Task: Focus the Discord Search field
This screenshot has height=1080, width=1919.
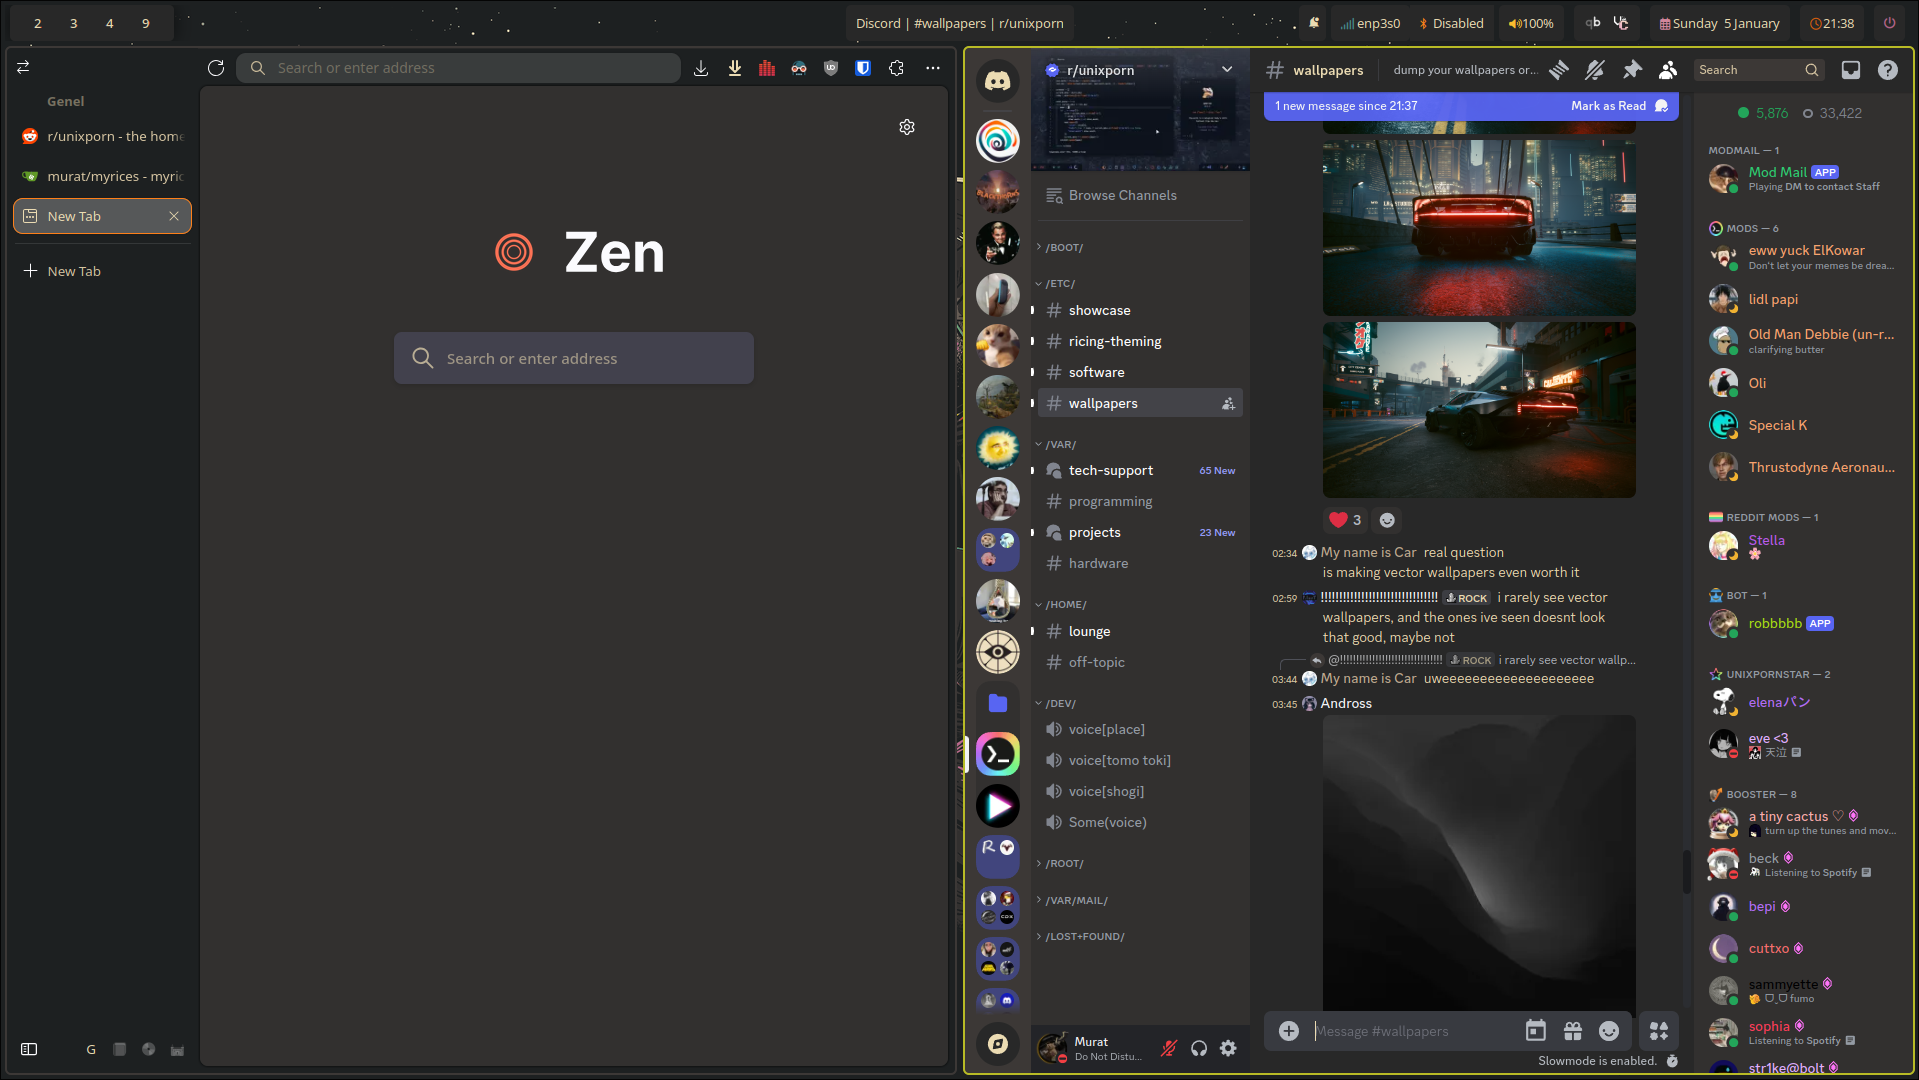Action: 1759,70
